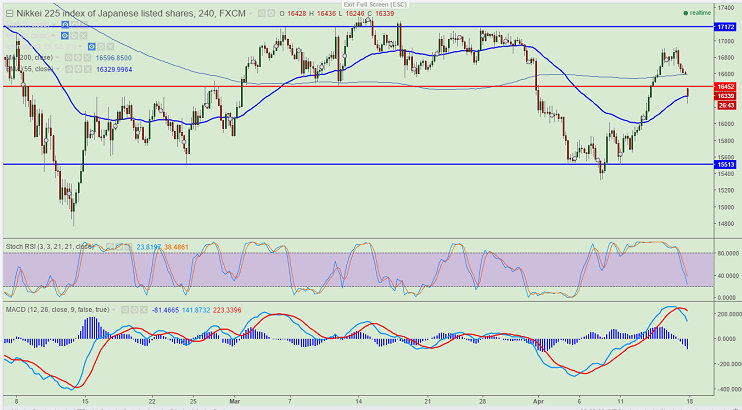This screenshot has width=742, height=410.
Task: Toggle the MACD visibility eye
Action: pos(125,310)
